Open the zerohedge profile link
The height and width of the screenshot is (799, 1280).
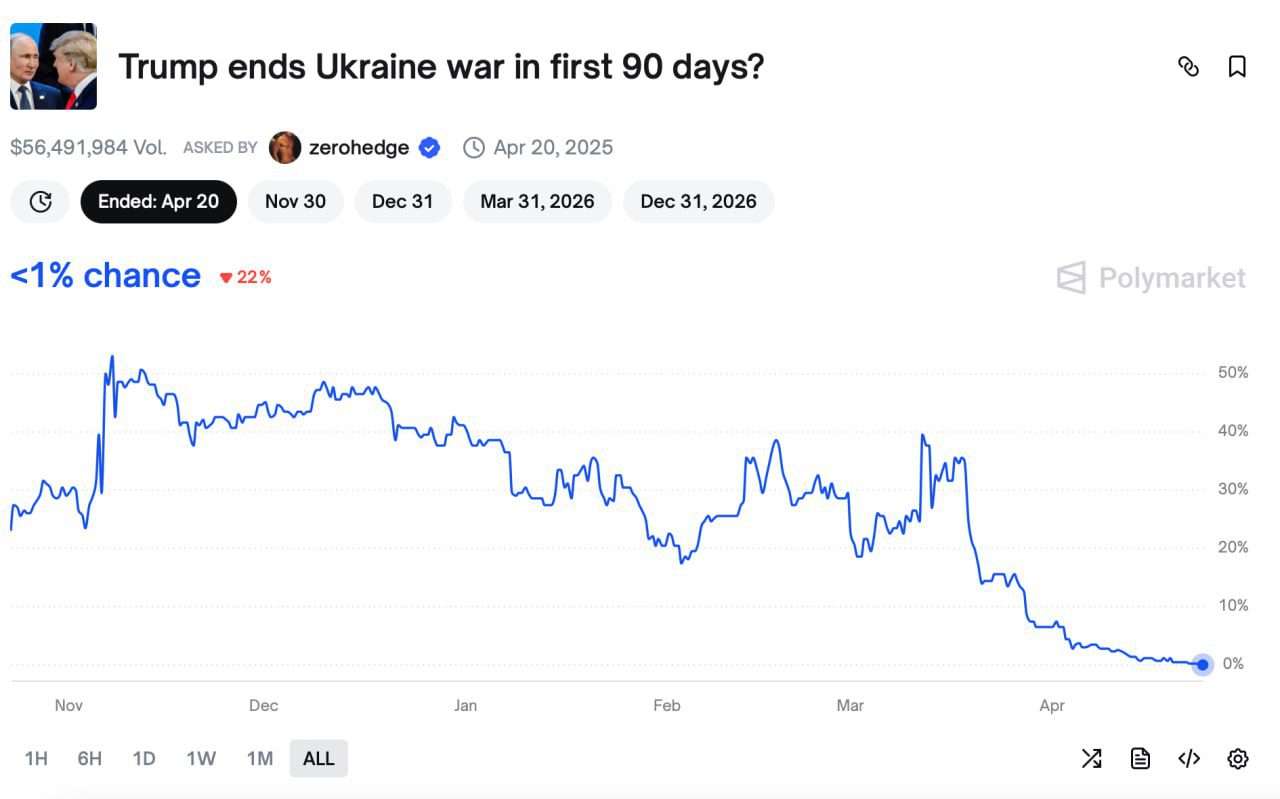[358, 148]
